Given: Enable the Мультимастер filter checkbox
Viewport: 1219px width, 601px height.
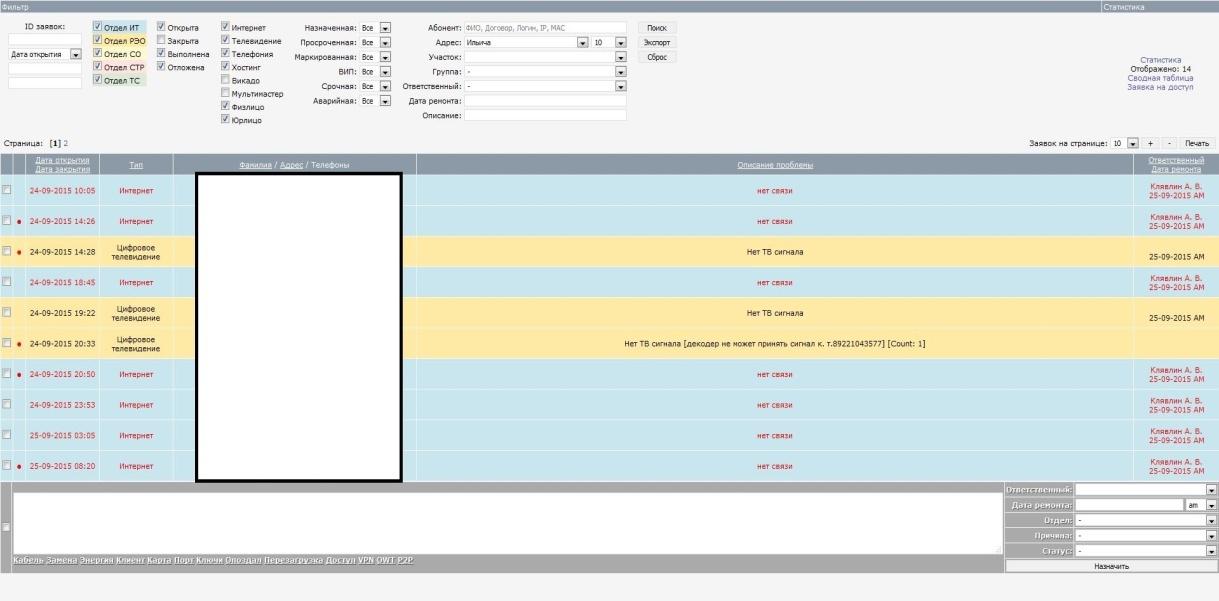Looking at the screenshot, I should coord(226,93).
